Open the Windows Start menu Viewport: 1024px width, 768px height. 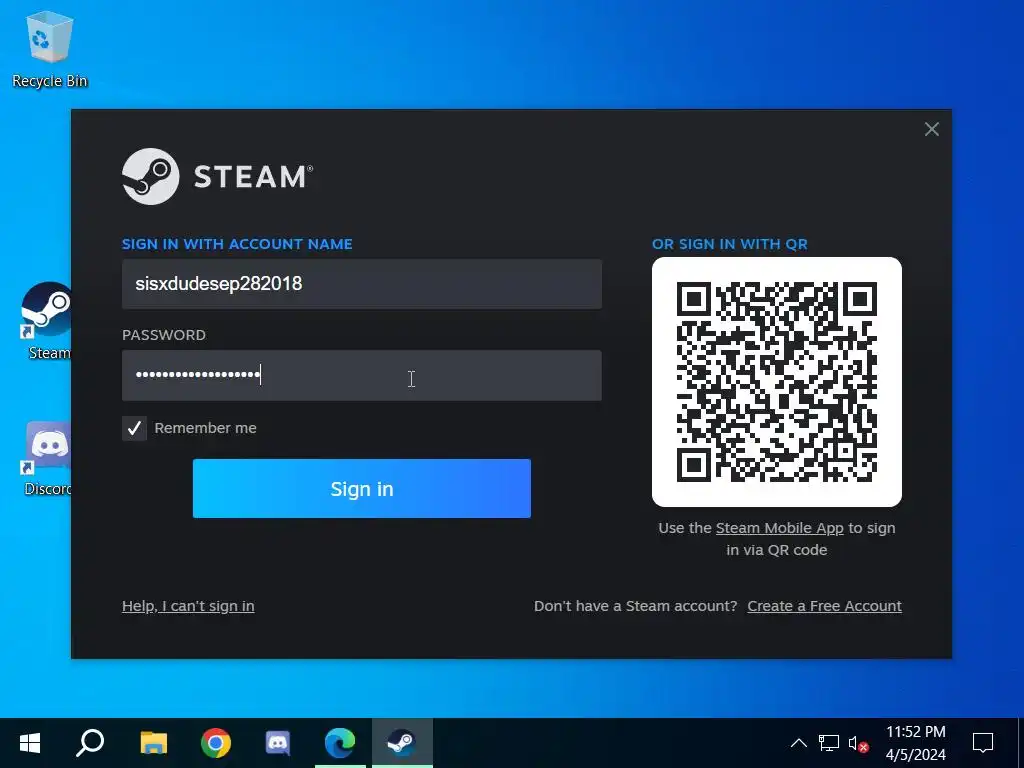click(29, 743)
